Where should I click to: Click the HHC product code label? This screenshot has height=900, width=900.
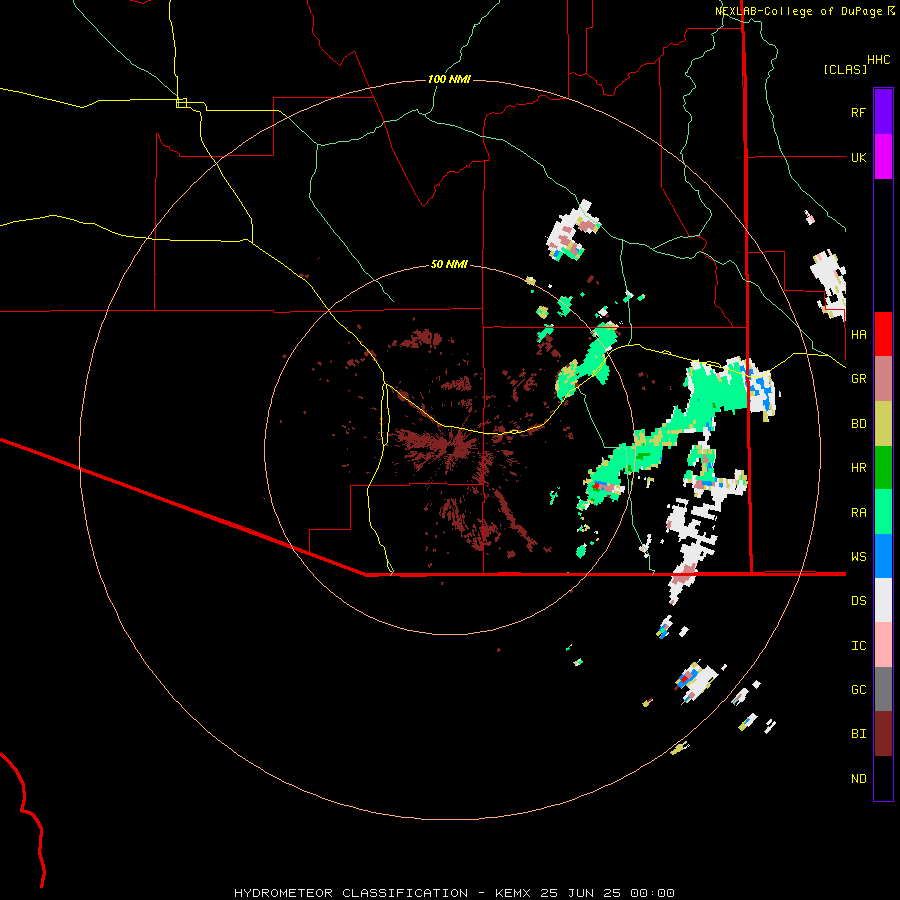coord(878,59)
